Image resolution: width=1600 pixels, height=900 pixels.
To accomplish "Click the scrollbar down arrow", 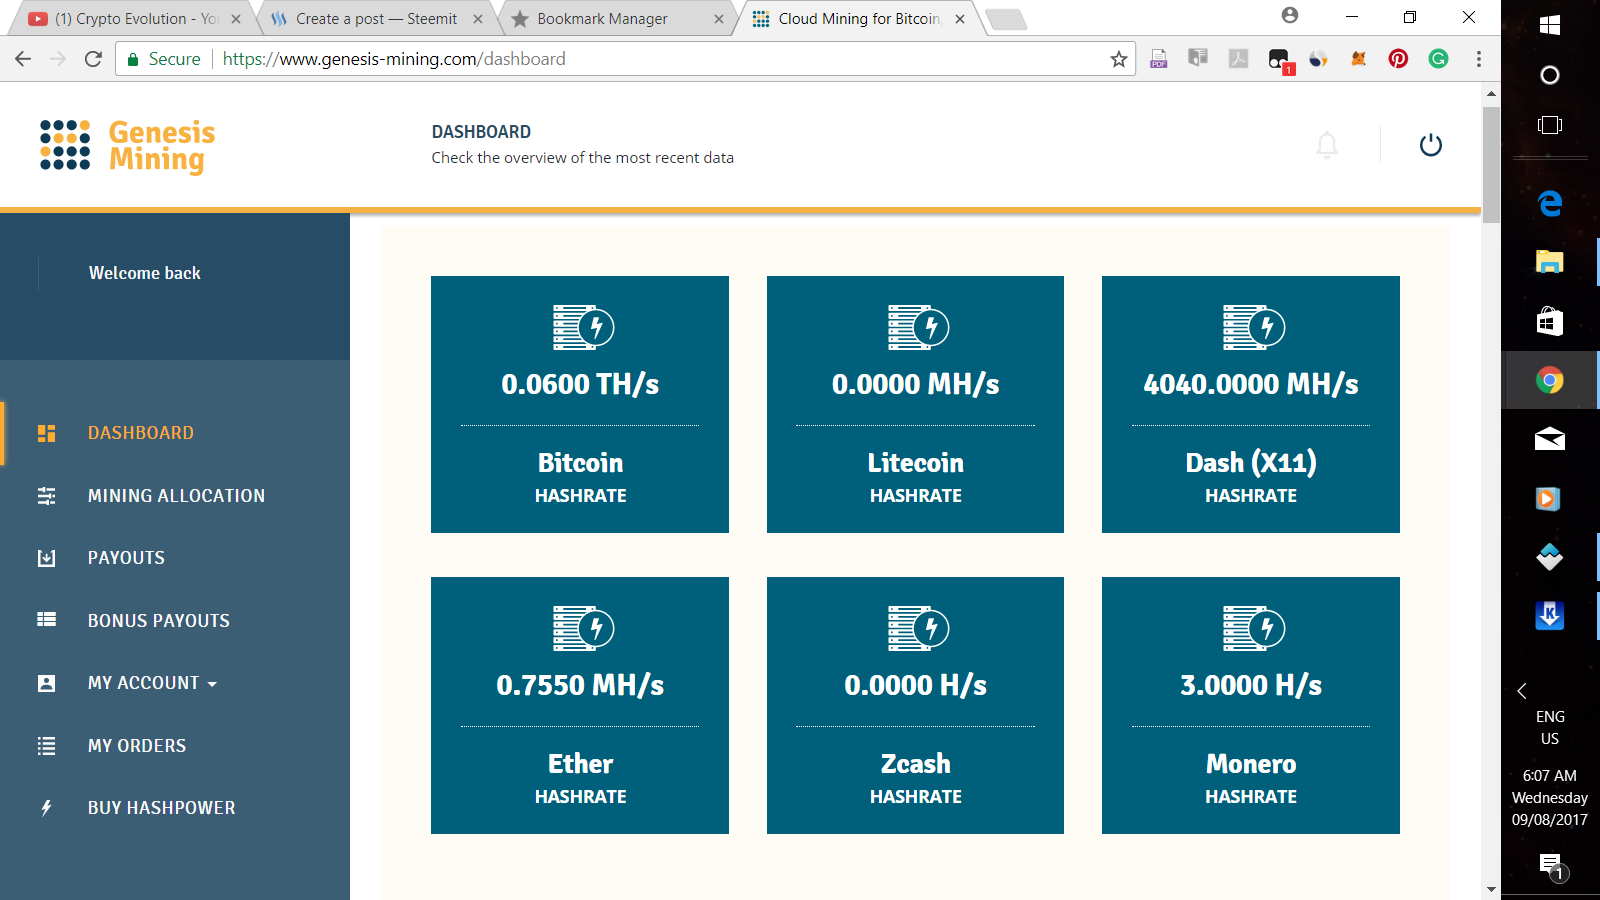I will [1491, 889].
